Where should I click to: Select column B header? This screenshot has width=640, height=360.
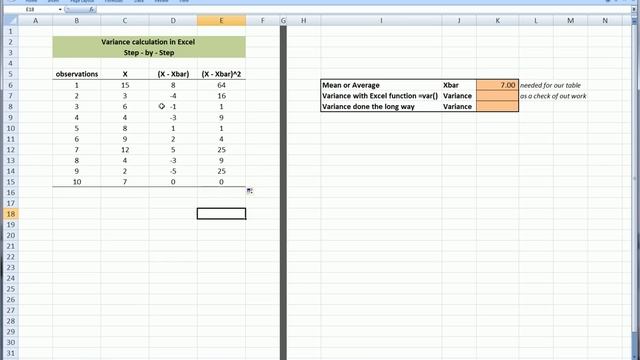pos(77,20)
